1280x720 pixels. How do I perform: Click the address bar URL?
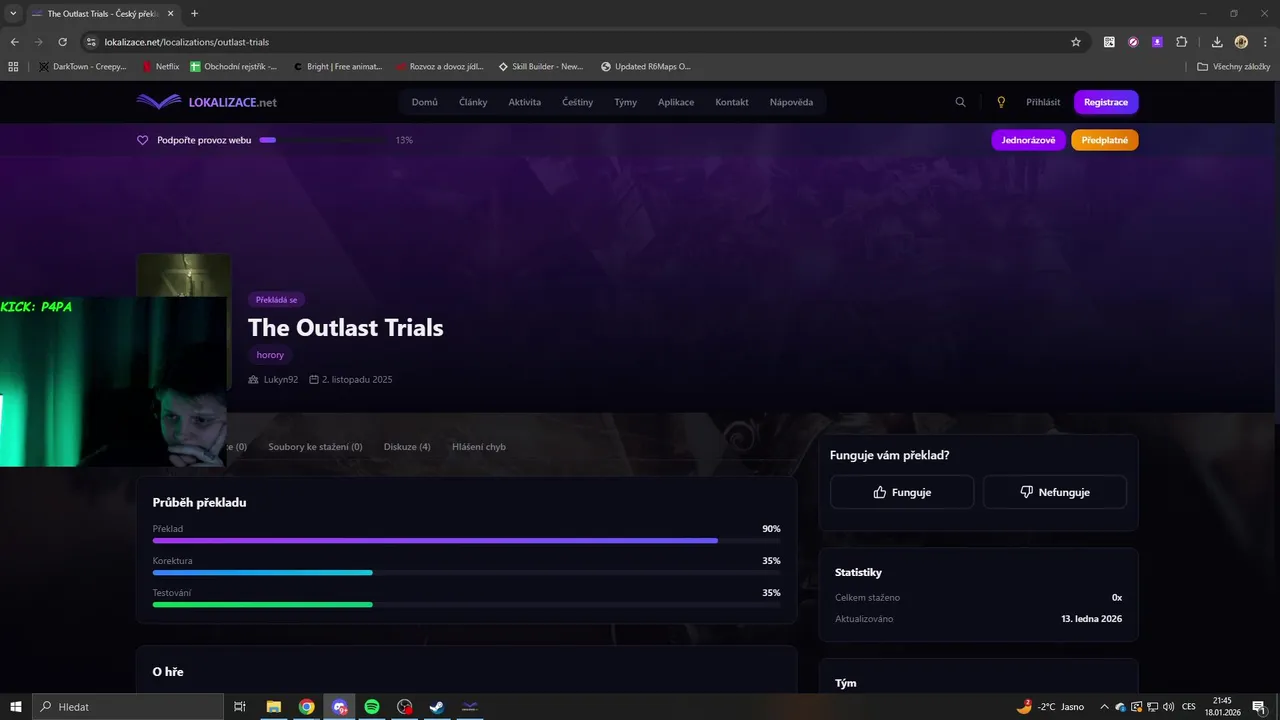click(x=186, y=42)
